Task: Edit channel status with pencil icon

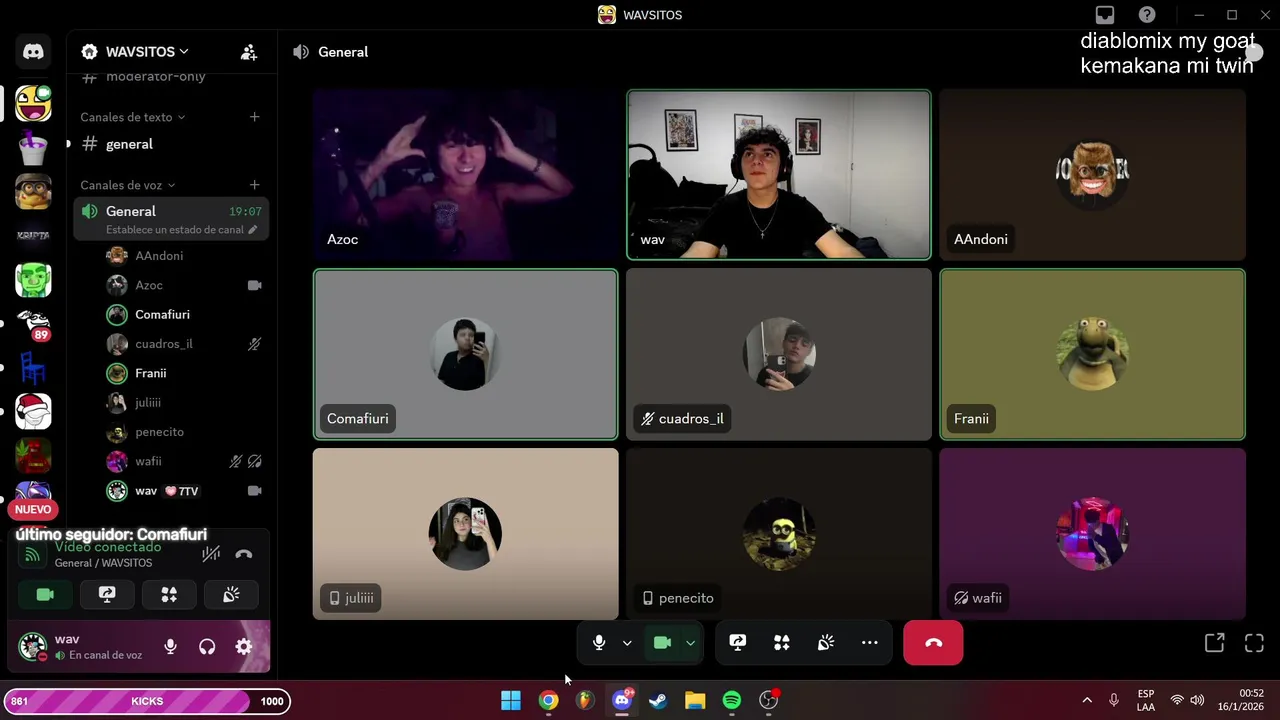Action: [x=252, y=230]
